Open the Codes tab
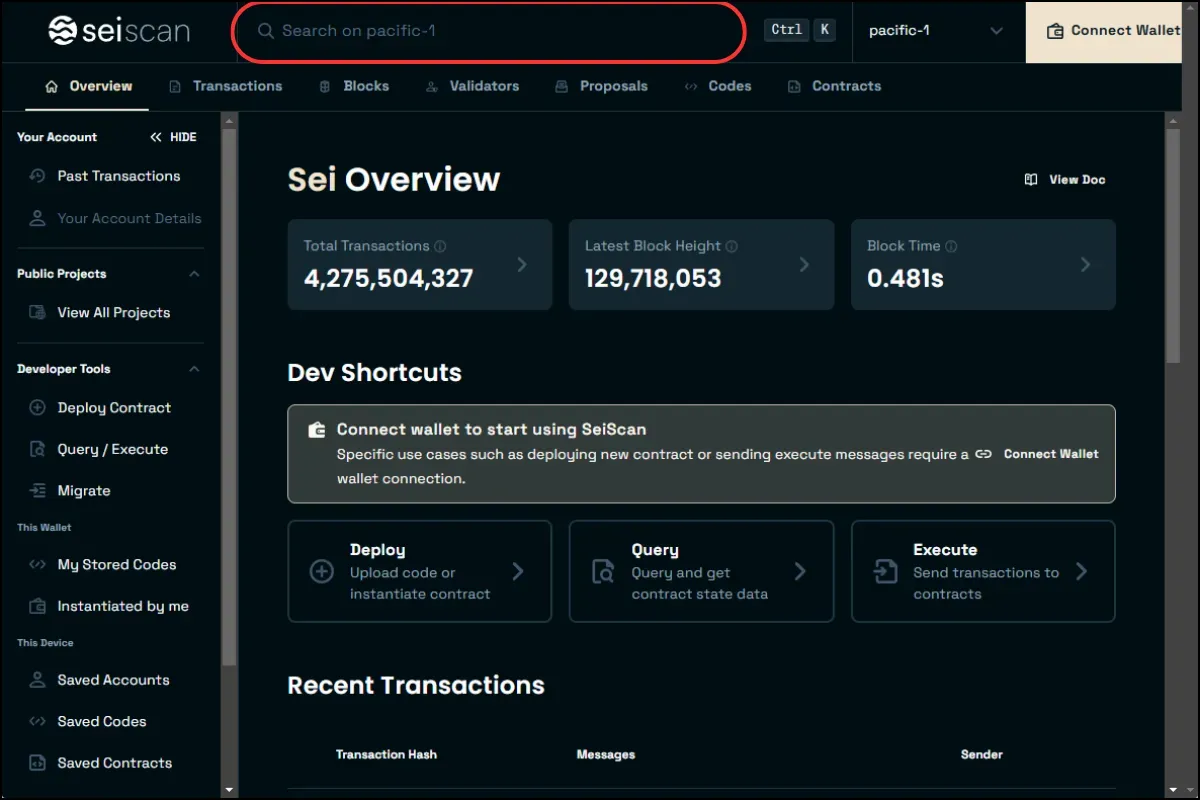The width and height of the screenshot is (1200, 800). click(718, 86)
